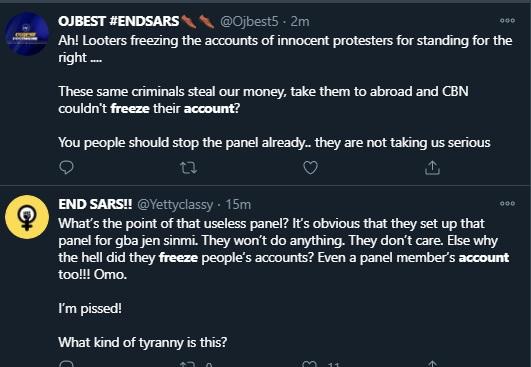The image size is (531, 367).
Task: Like the OJBEST #ENDSARS tweet
Action: tap(310, 168)
